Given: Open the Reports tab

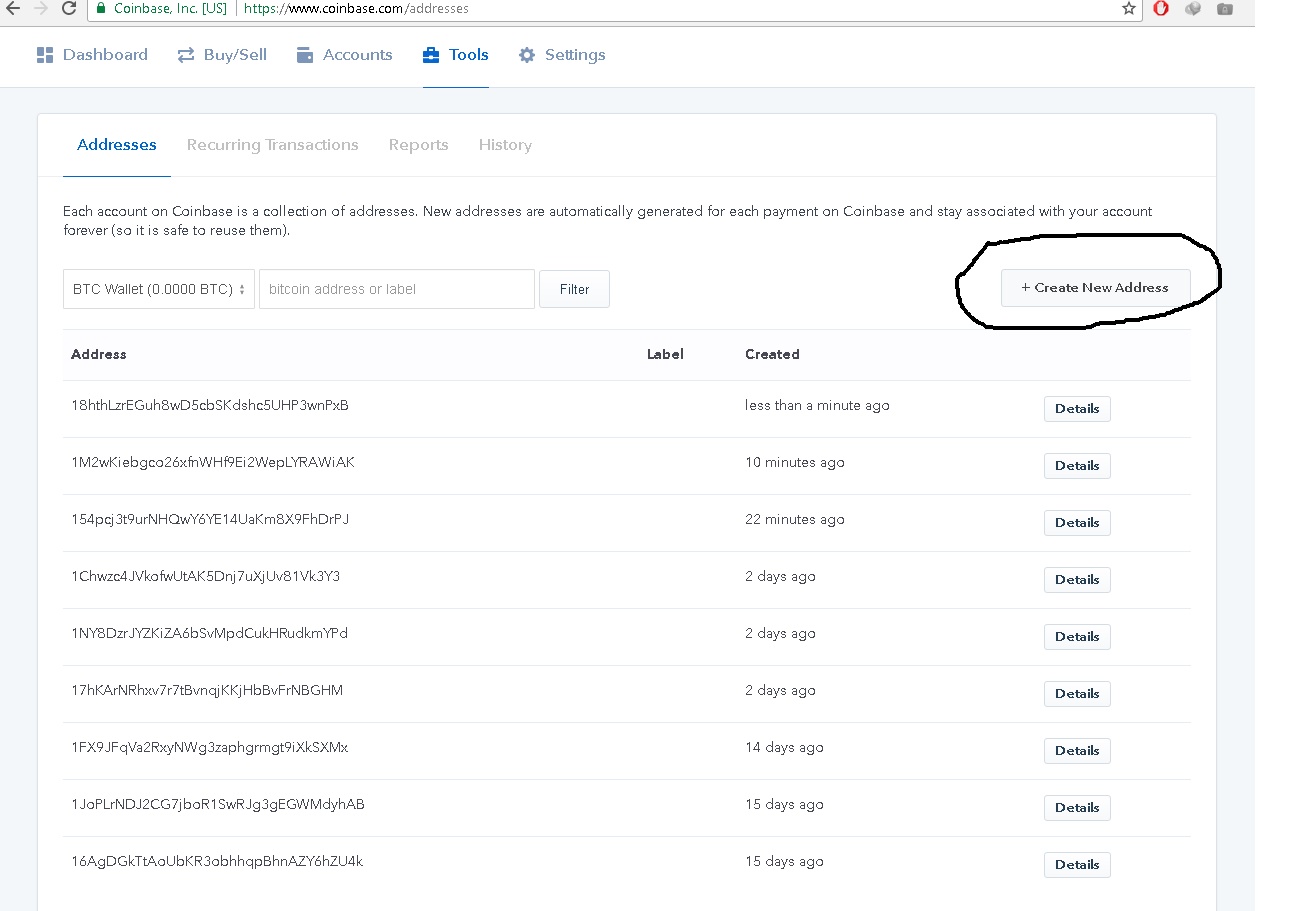Looking at the screenshot, I should [418, 145].
